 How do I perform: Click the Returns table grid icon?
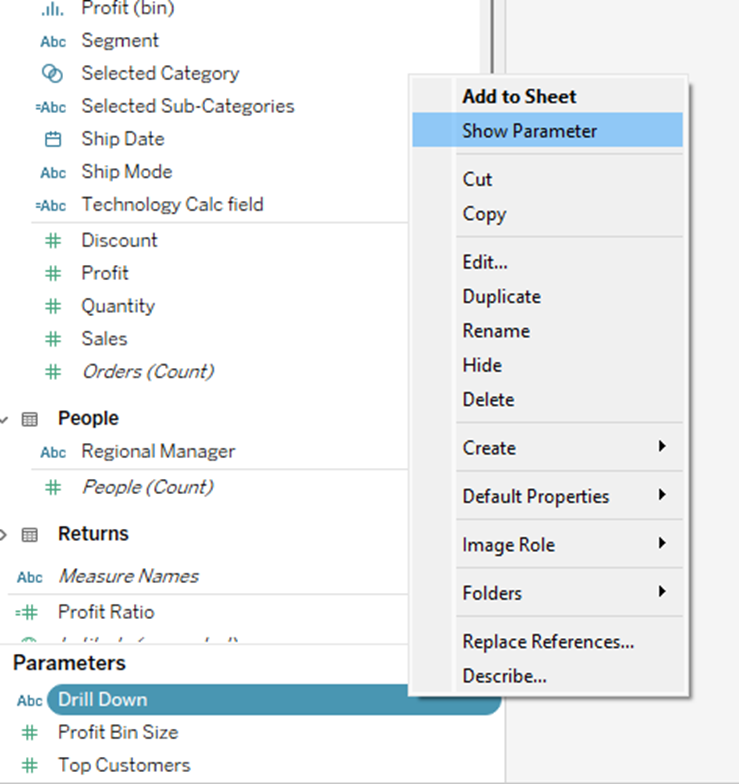[x=30, y=534]
